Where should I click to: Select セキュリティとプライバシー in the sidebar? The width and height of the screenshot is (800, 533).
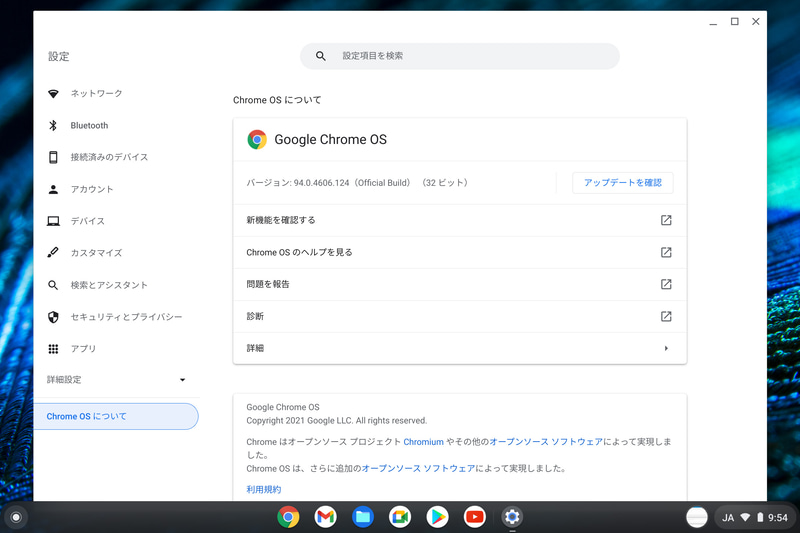126,317
